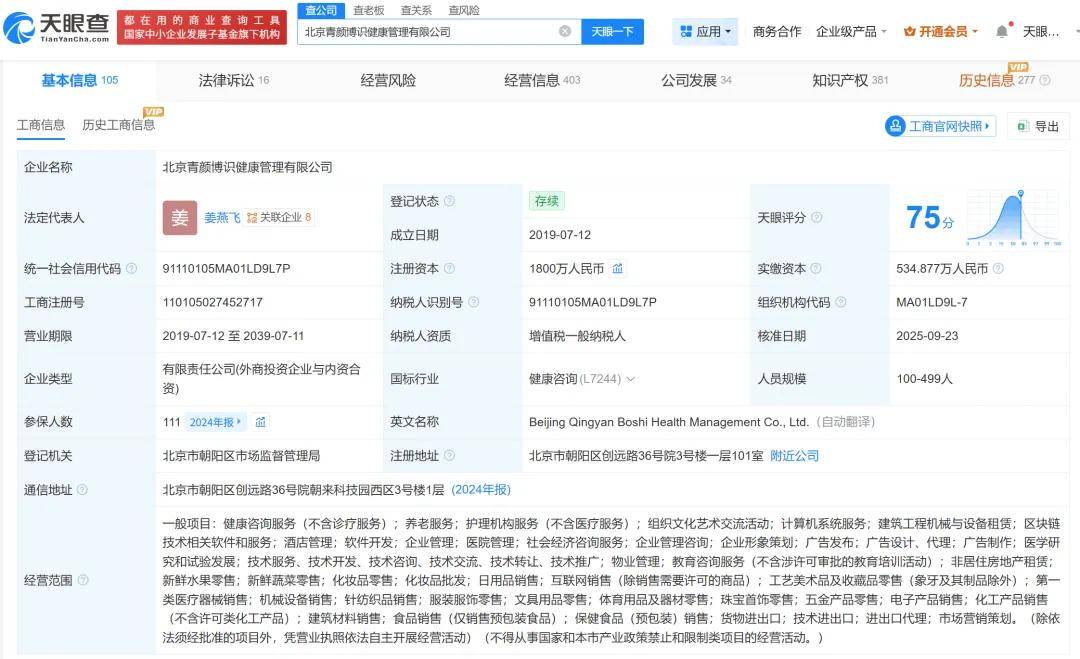Open the notification bell

pos(1001,31)
